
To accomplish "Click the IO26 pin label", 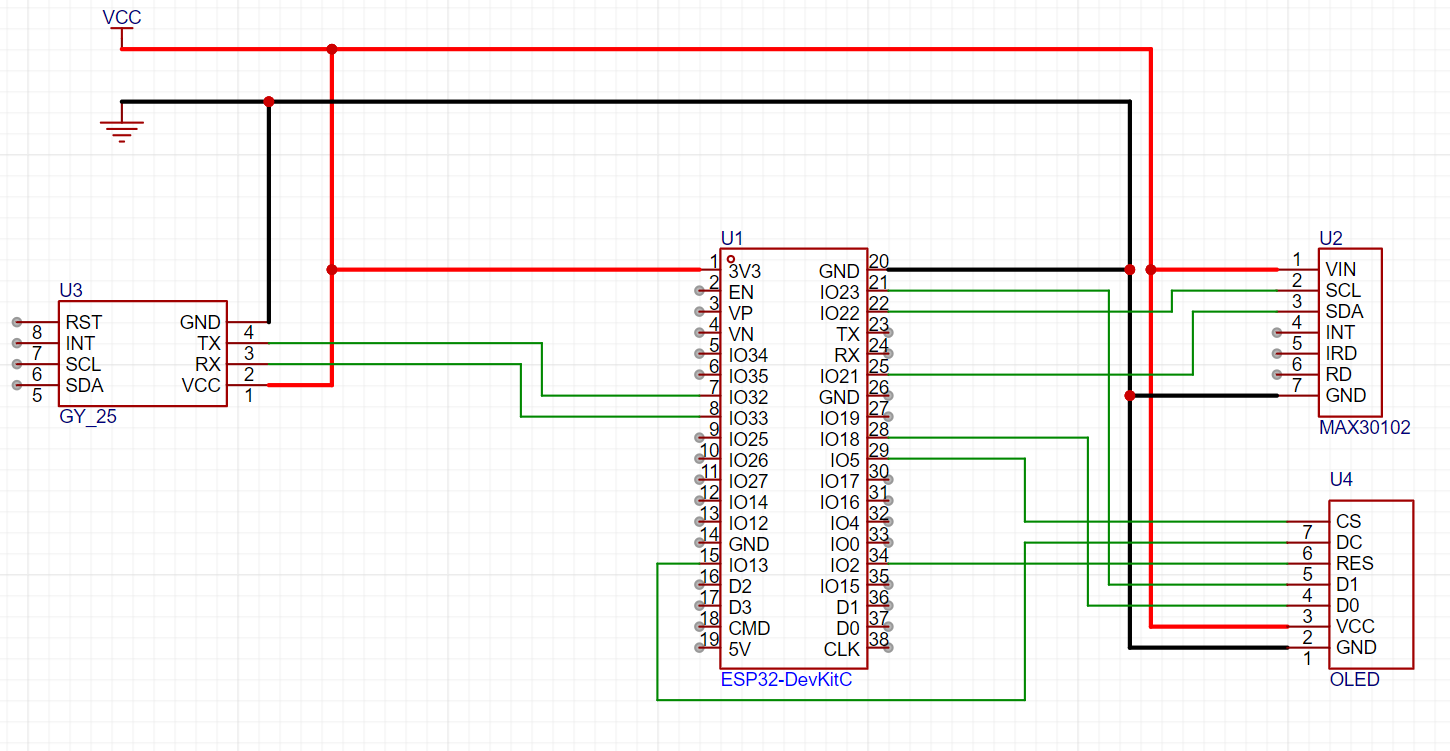I will coord(748,460).
